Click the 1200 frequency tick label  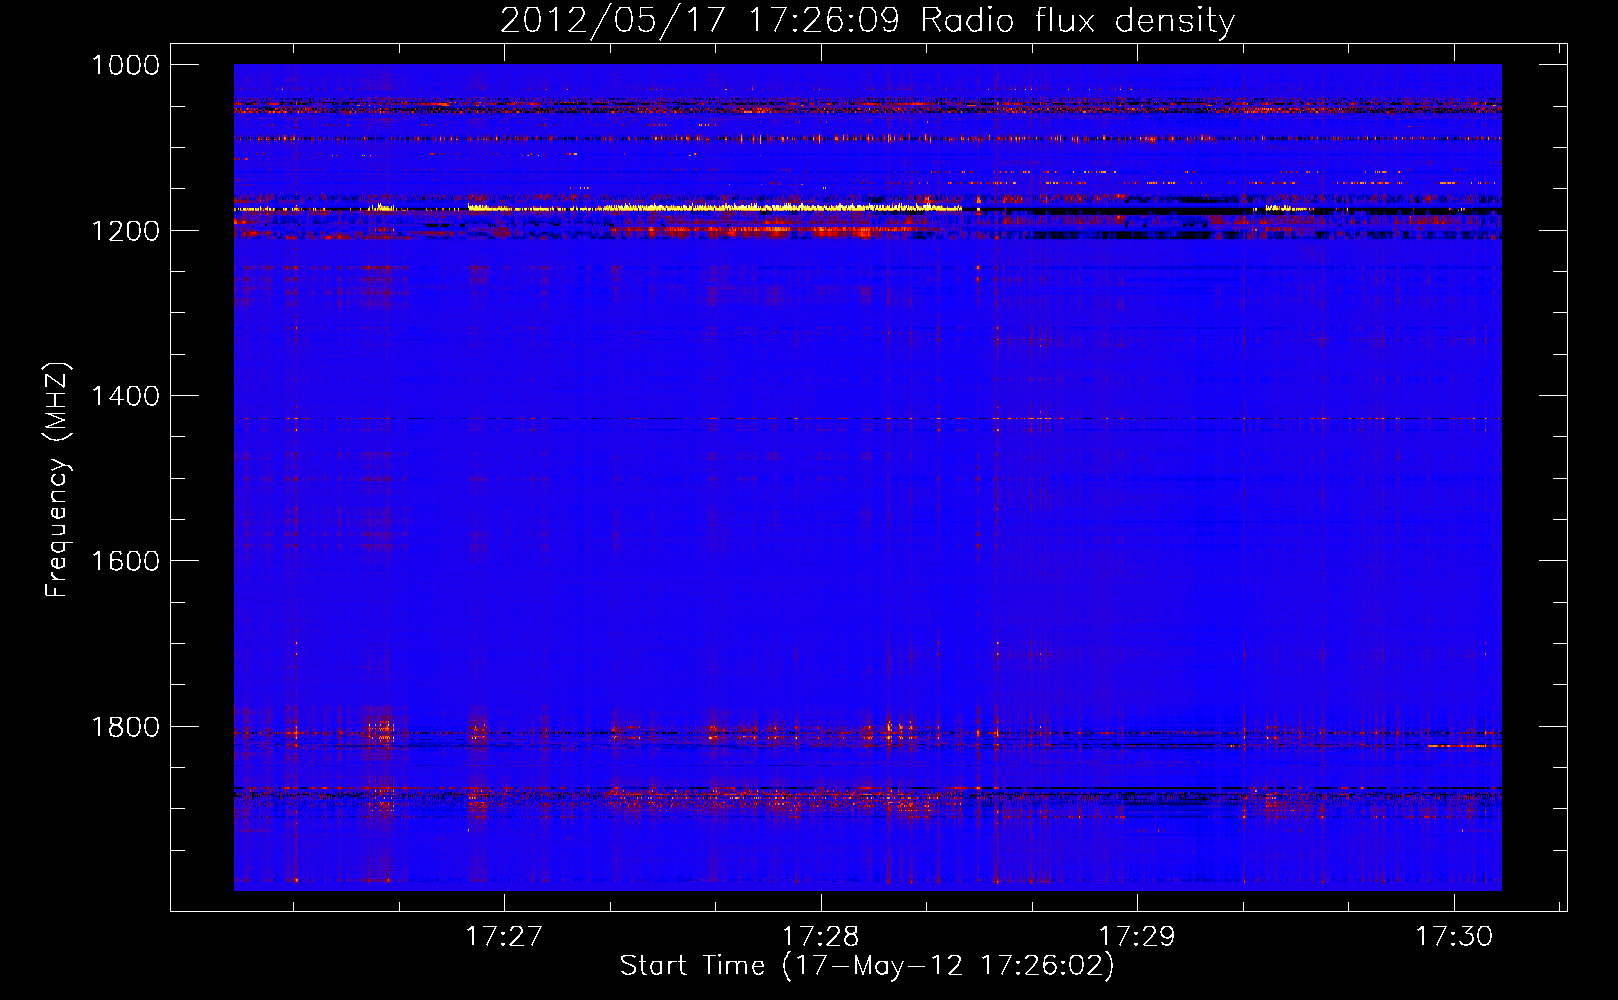point(125,231)
